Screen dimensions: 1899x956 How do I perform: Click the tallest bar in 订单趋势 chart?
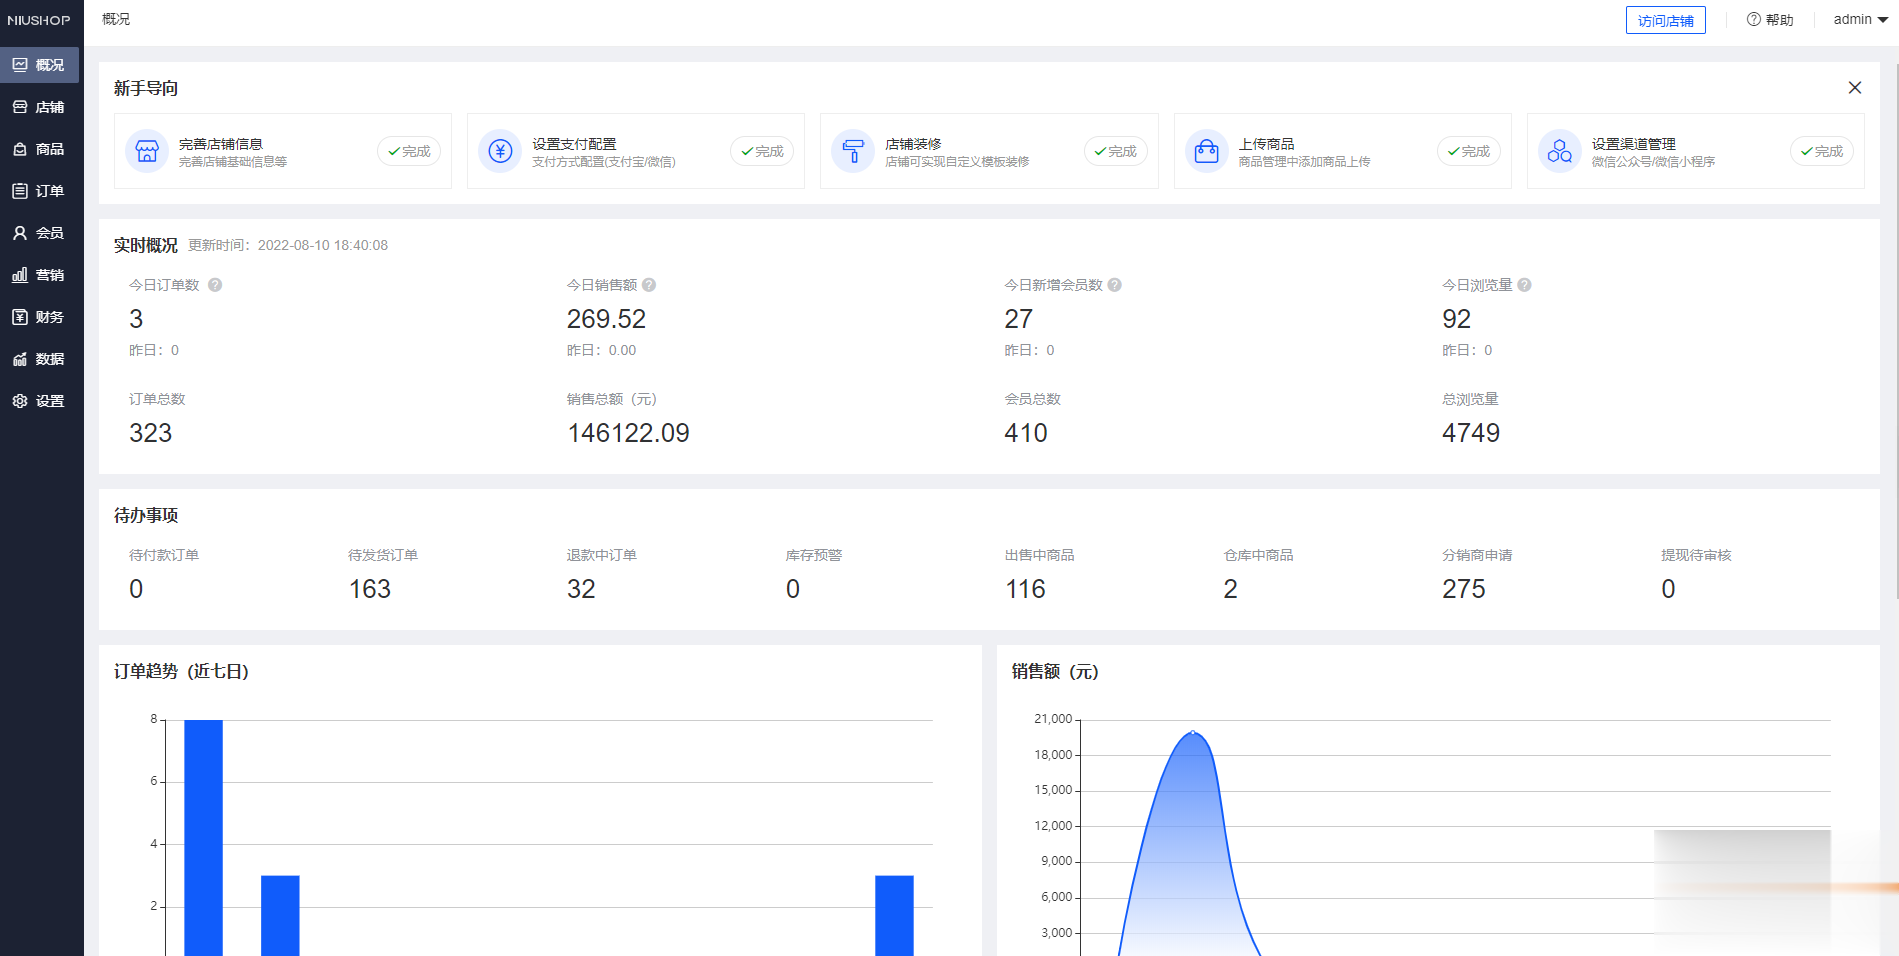tap(203, 838)
